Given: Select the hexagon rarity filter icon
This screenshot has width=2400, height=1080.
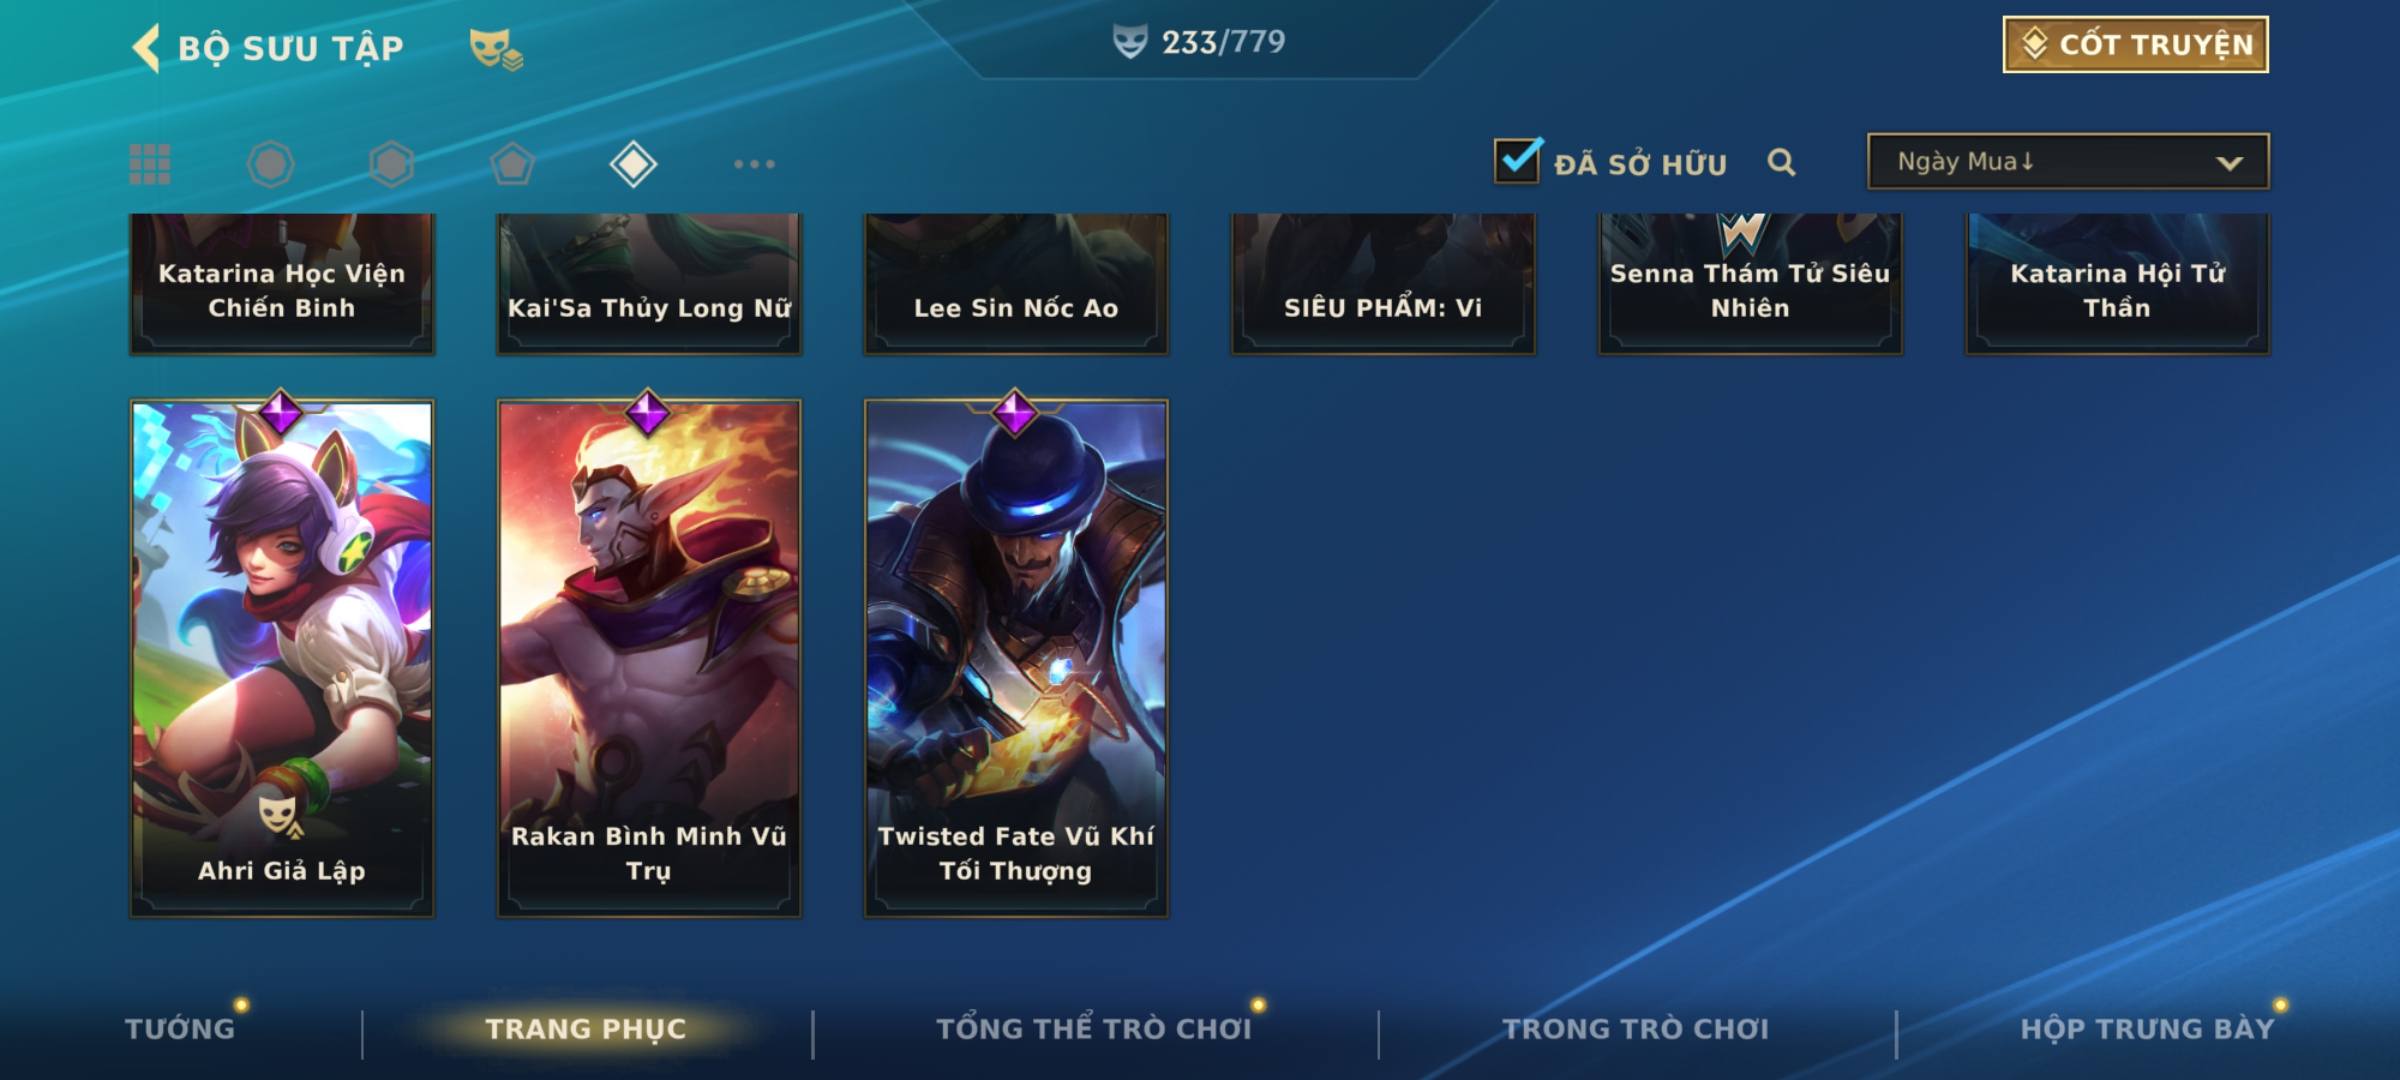Looking at the screenshot, I should pyautogui.click(x=391, y=164).
